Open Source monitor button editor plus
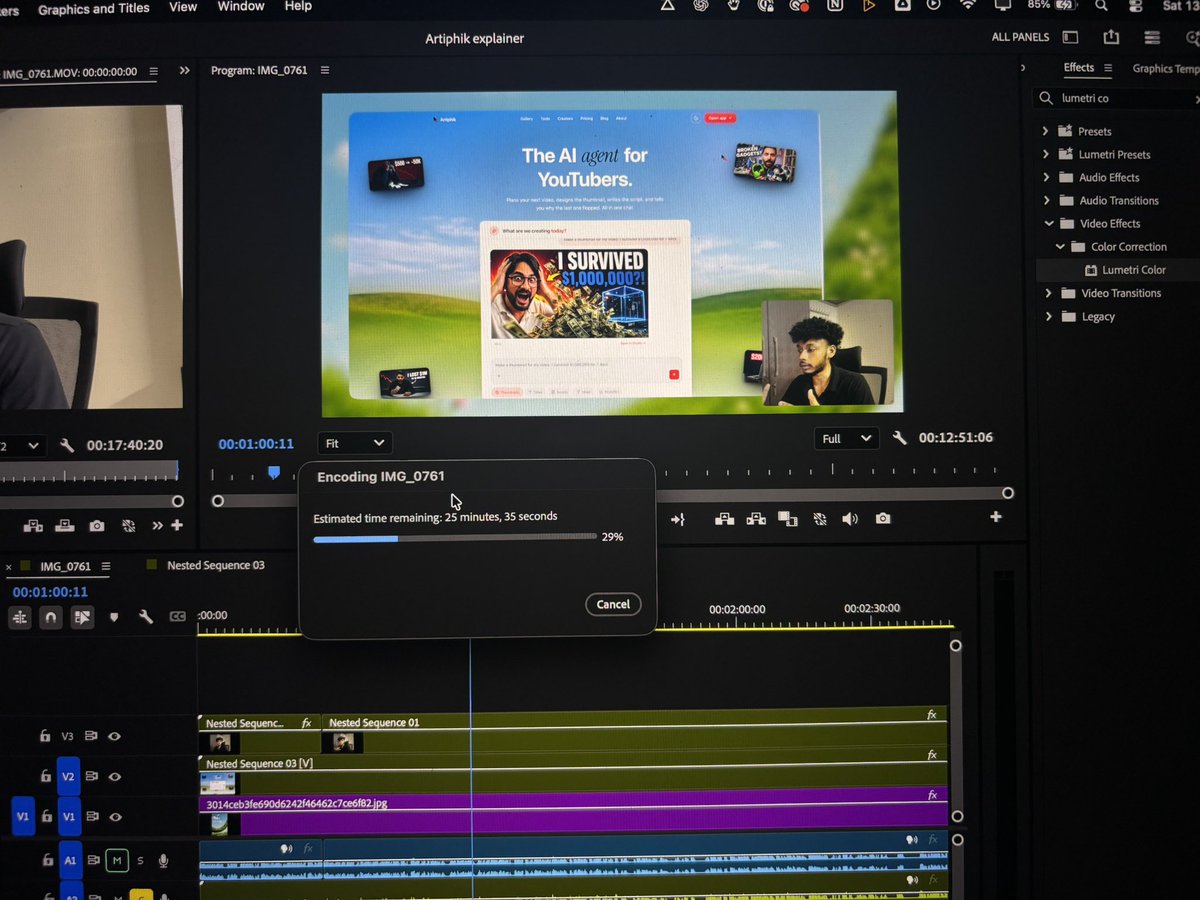1200x900 pixels. 177,525
